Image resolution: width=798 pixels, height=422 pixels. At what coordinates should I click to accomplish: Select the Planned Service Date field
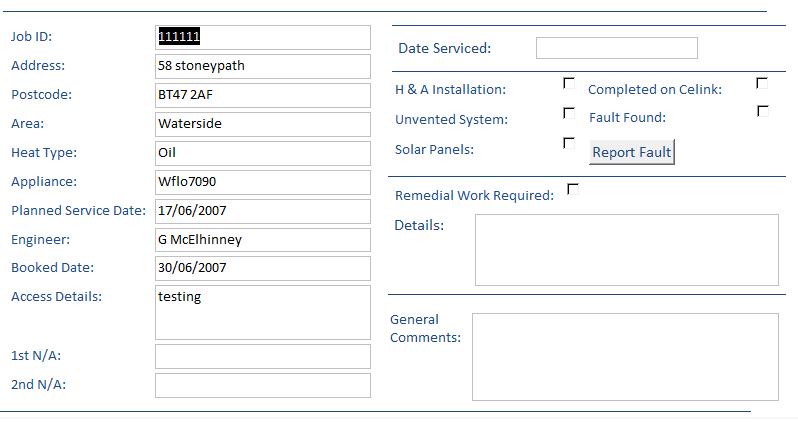[x=262, y=211]
